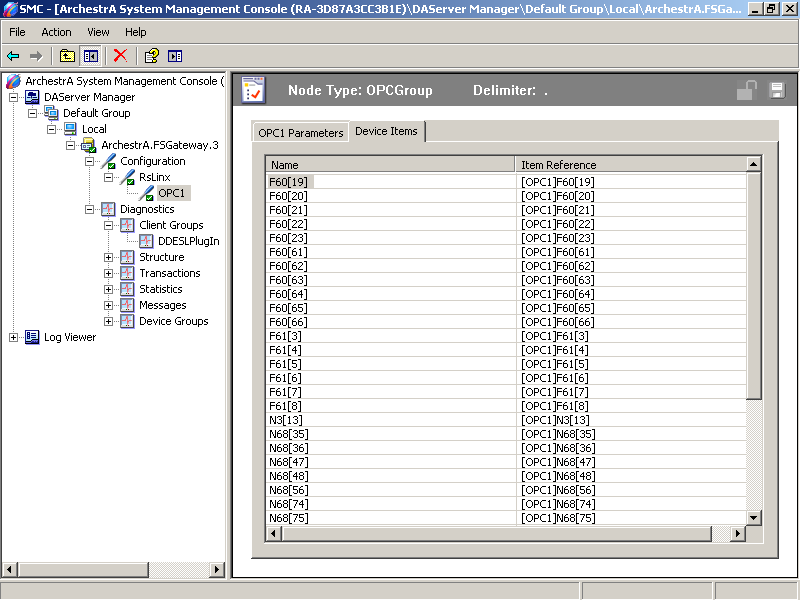Click the padlock icon in node header

click(x=746, y=91)
